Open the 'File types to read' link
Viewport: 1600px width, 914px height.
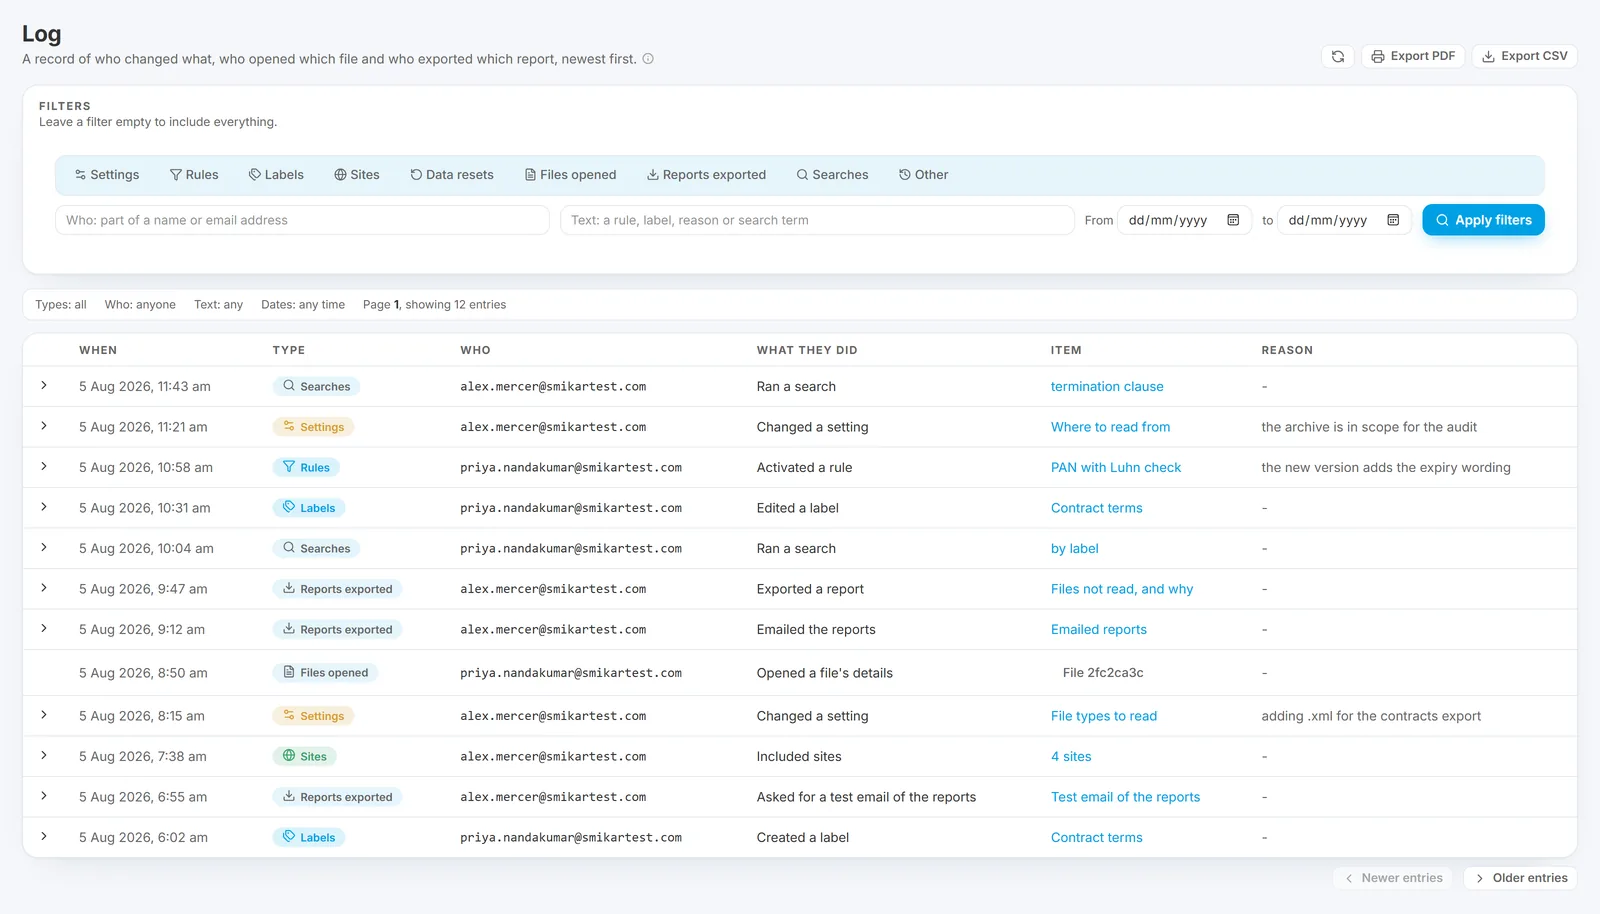[1104, 716]
